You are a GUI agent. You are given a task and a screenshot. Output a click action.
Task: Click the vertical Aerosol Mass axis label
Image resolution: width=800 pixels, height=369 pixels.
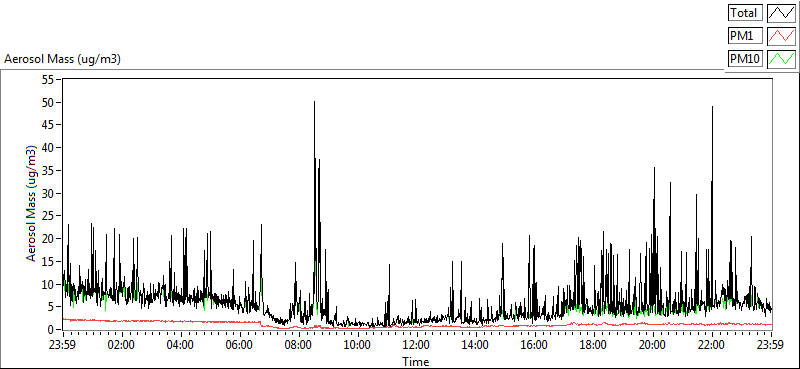tap(31, 203)
